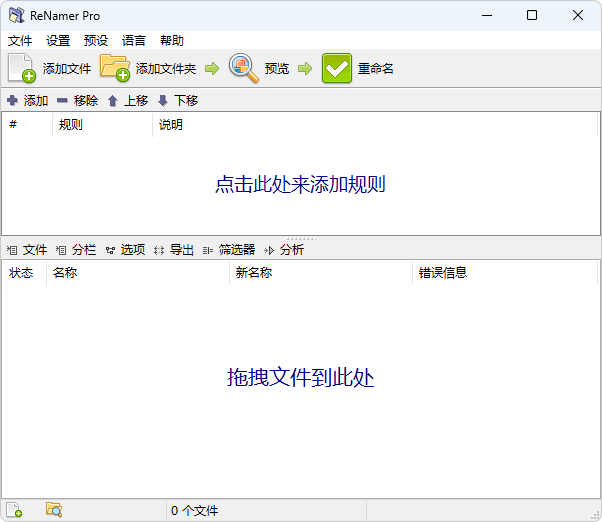Click the 添加 rule plus icon
This screenshot has width=602, height=522.
pos(13,101)
